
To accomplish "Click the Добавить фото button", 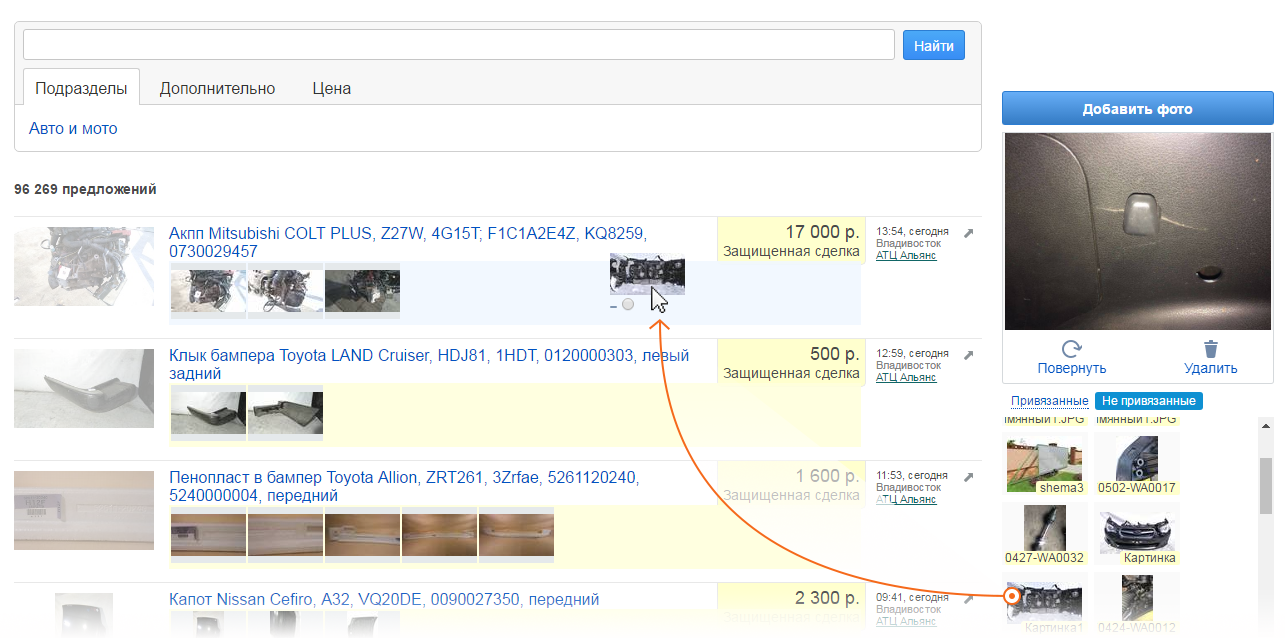I will (1137, 109).
